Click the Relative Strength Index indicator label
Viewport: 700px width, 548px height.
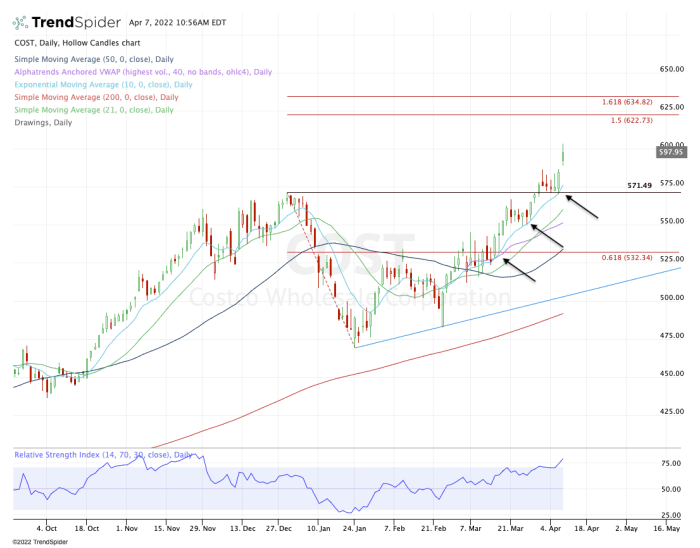tap(104, 455)
